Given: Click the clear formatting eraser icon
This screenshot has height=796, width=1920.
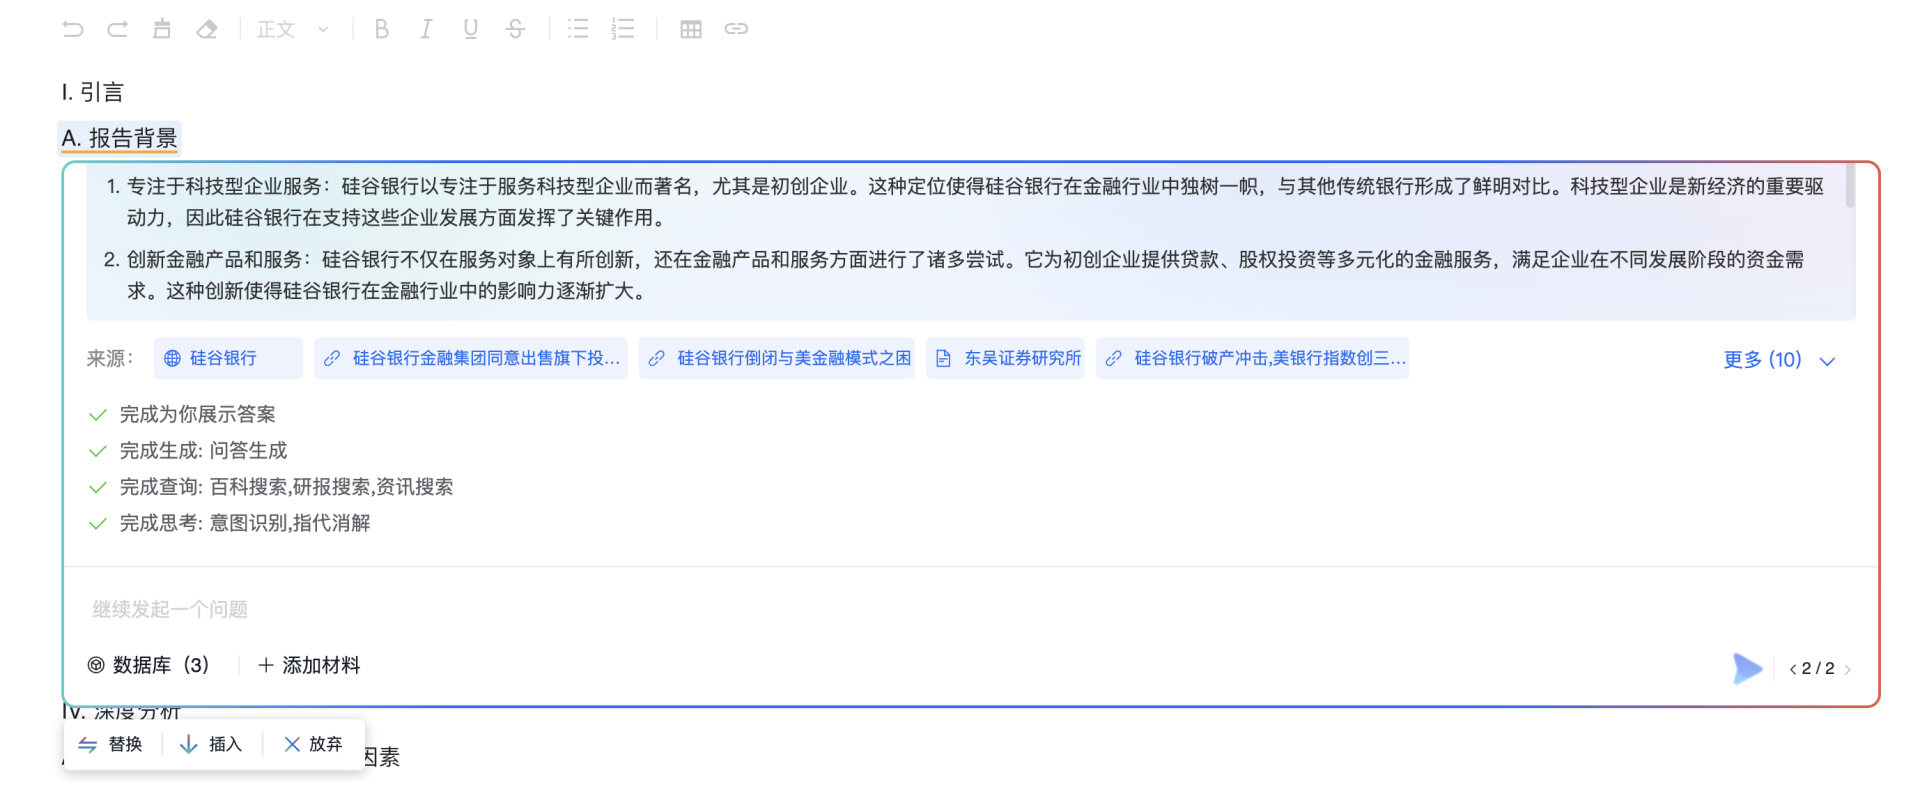Looking at the screenshot, I should (x=207, y=29).
